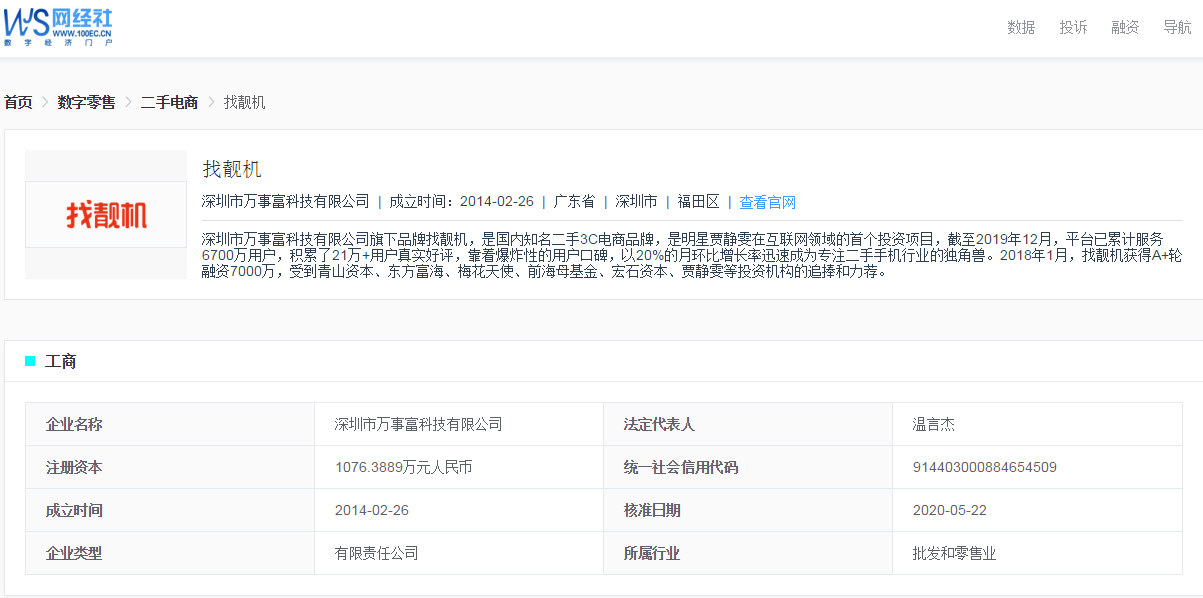Click 914403000884654509 credit code
Viewport: 1203px width, 598px height.
[985, 467]
